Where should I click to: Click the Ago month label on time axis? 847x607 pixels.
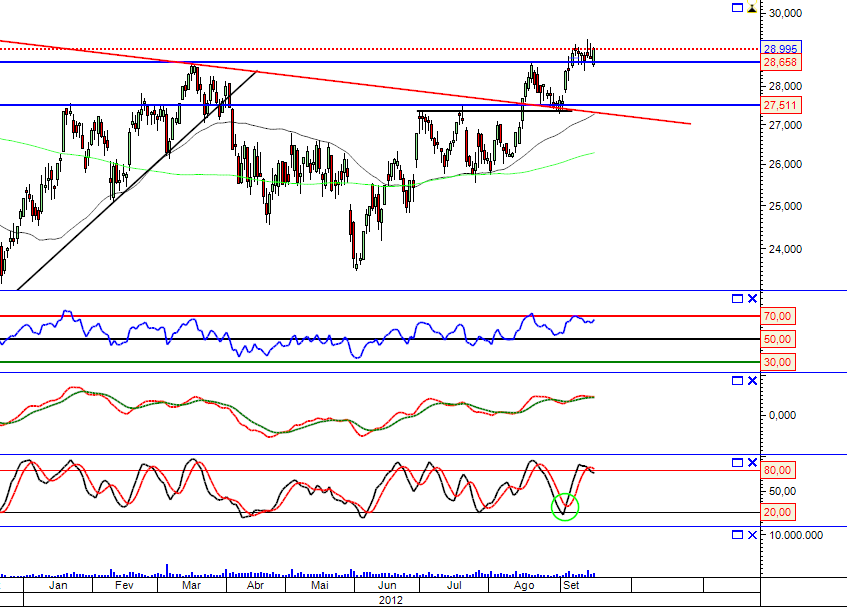[524, 585]
